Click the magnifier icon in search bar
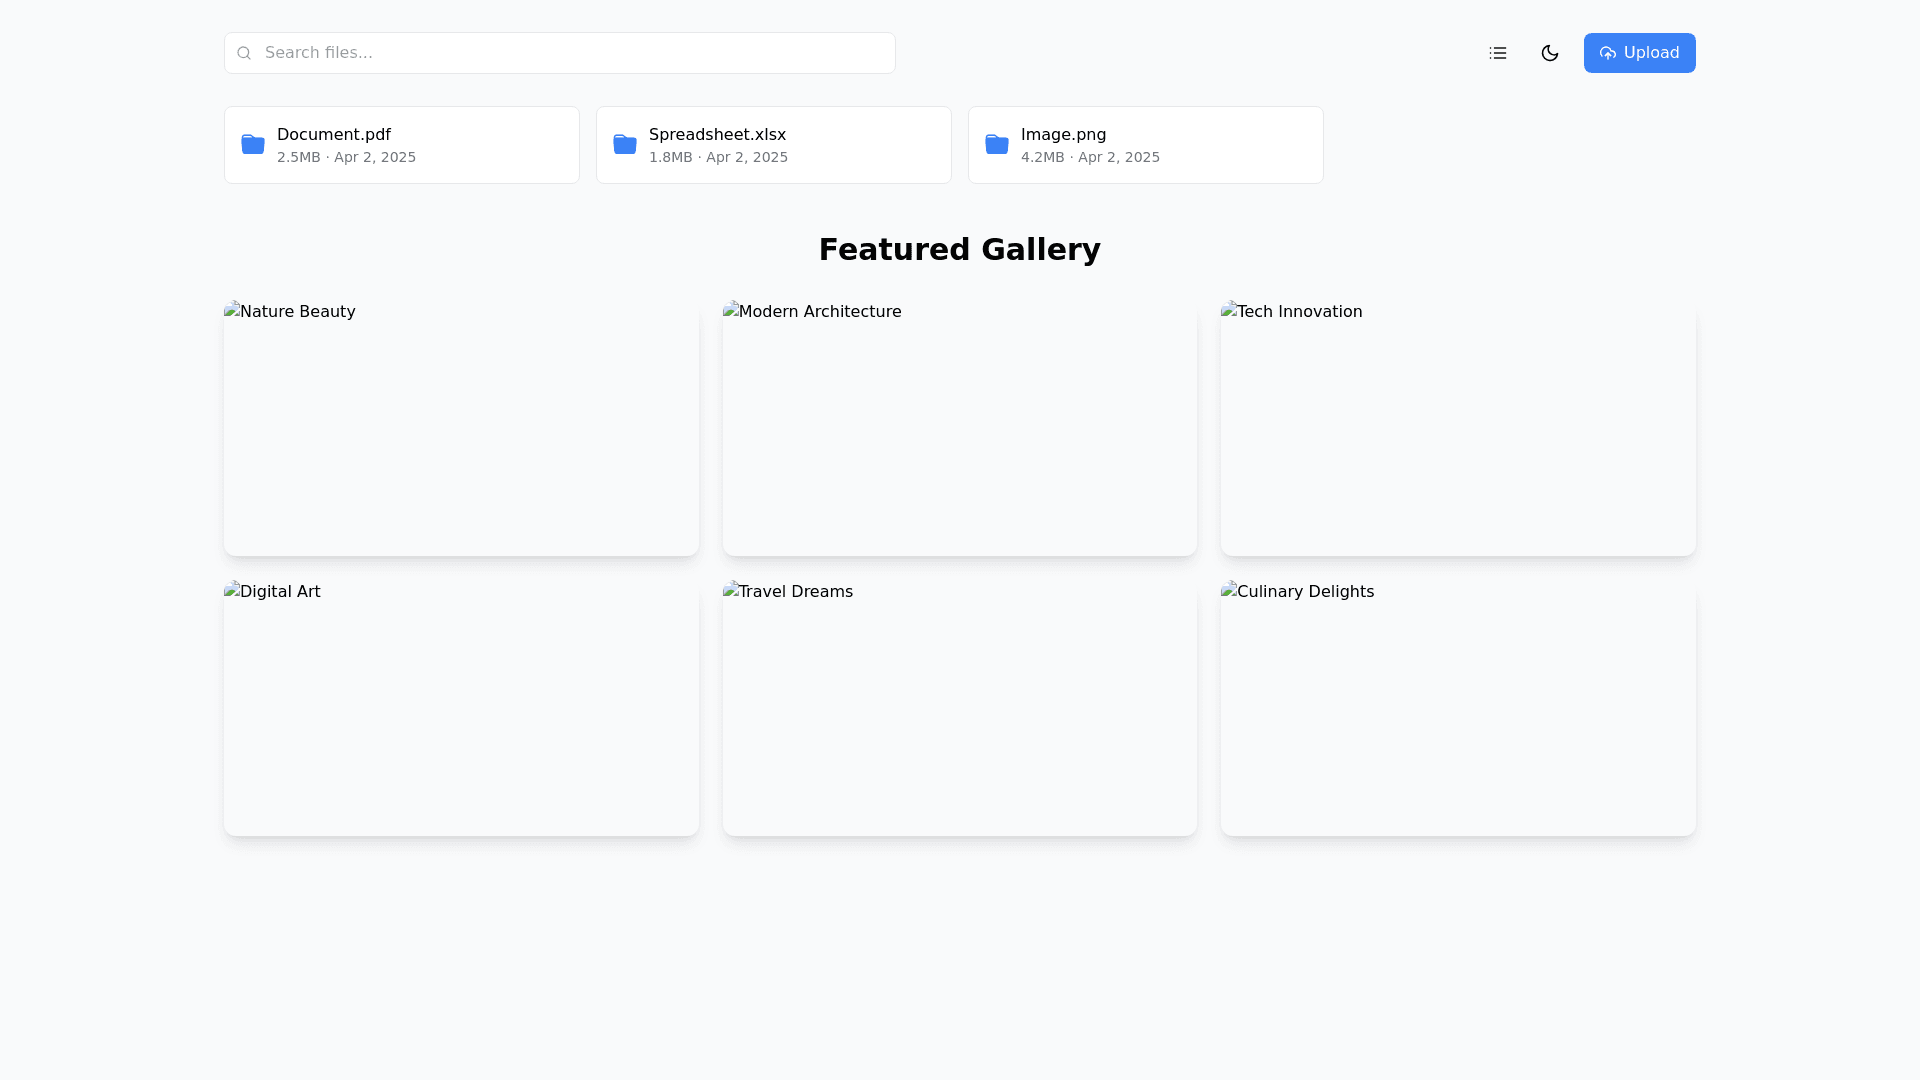The width and height of the screenshot is (1920, 1080). (244, 53)
